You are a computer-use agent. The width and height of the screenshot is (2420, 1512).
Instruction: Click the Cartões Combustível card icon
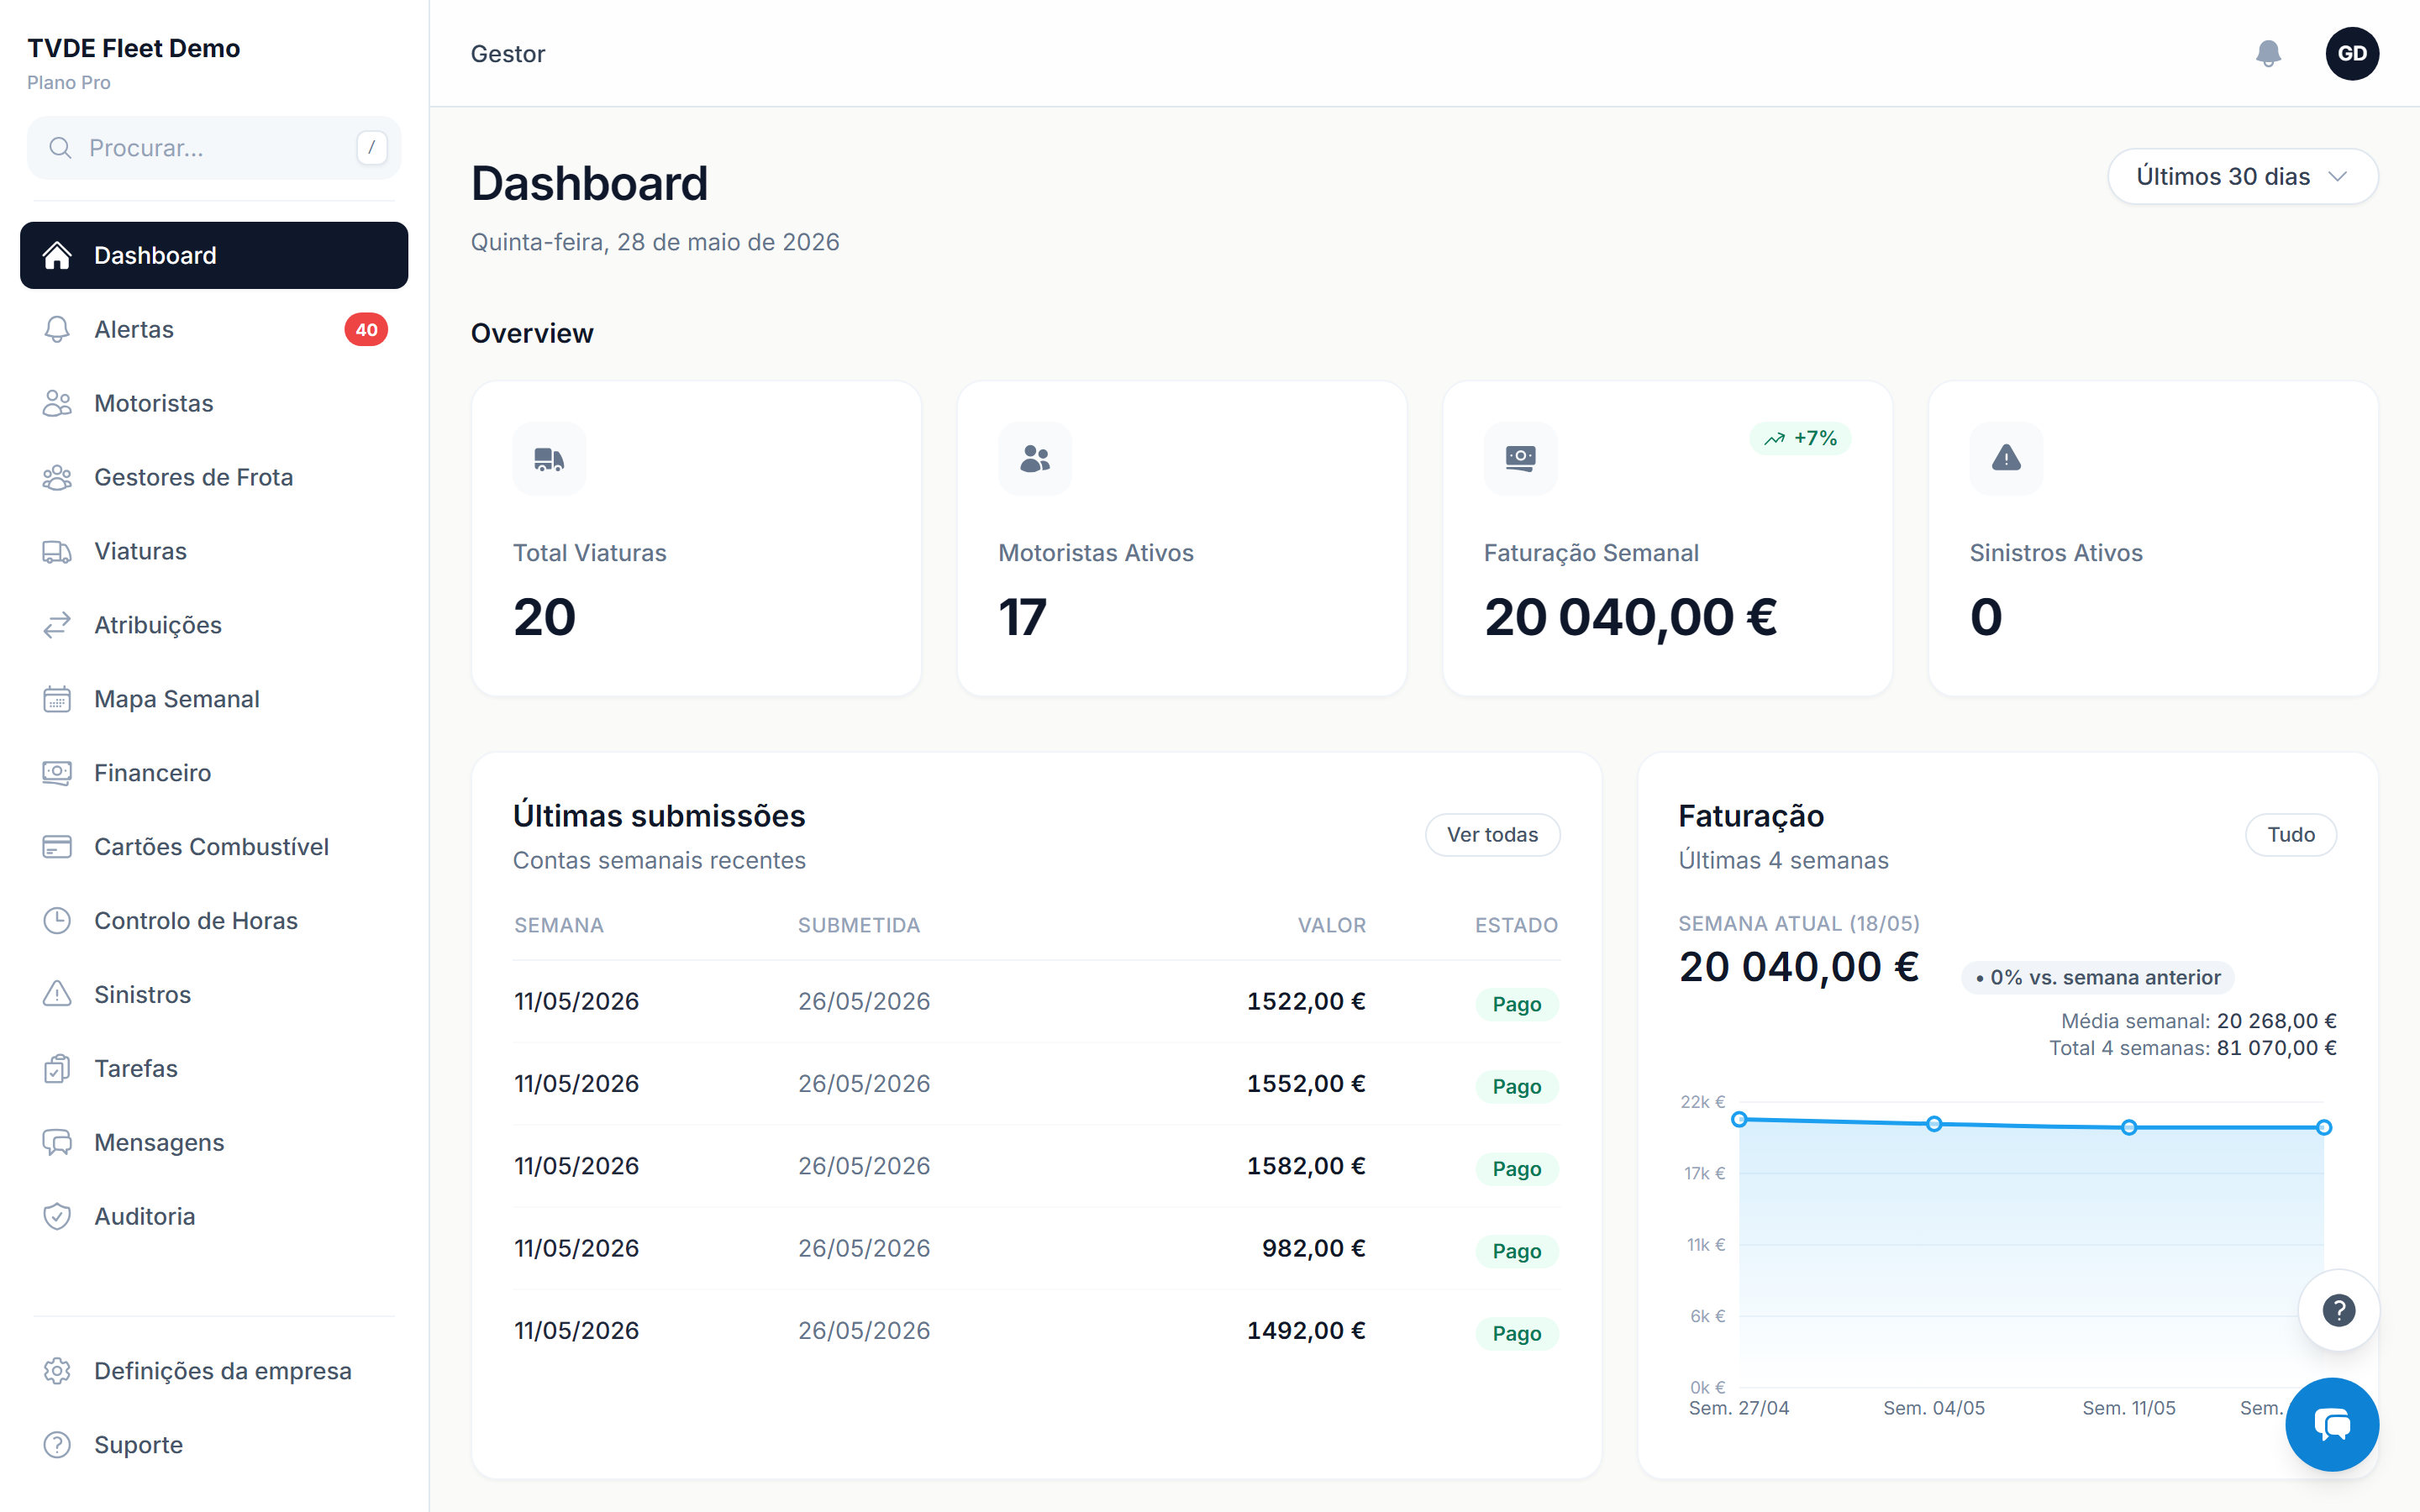tap(57, 848)
